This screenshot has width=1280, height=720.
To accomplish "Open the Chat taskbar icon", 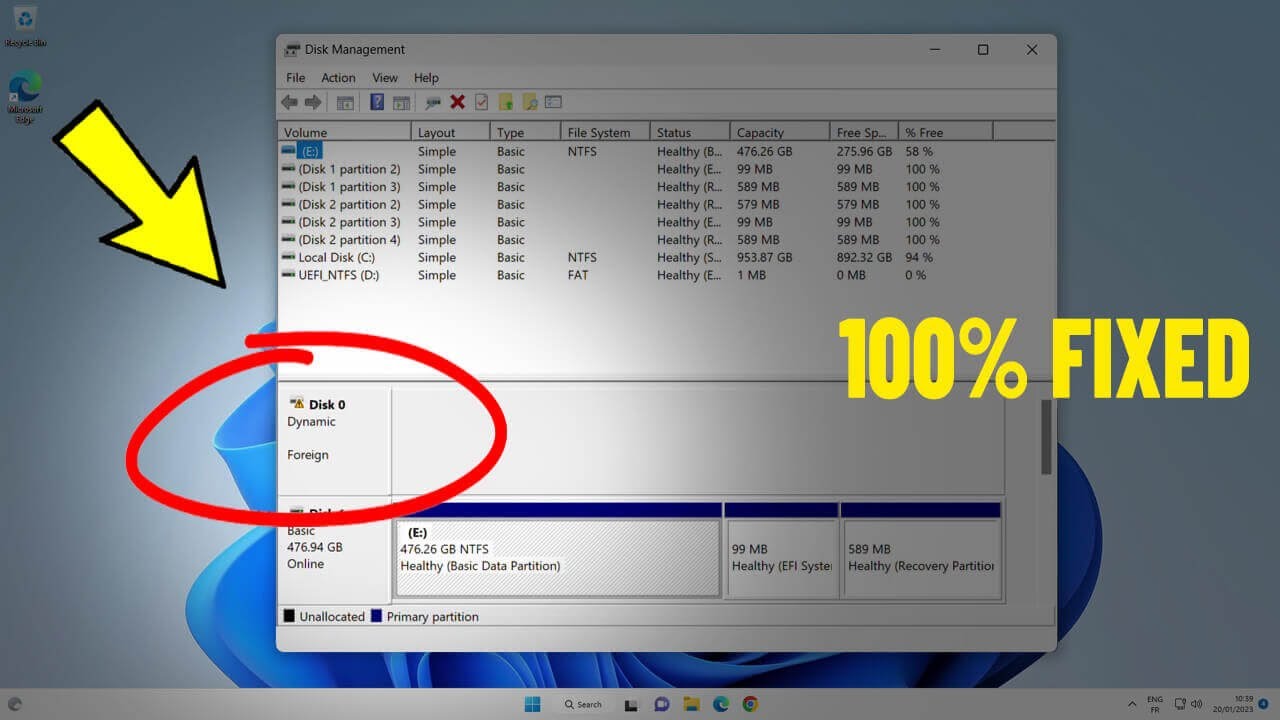I will pos(661,704).
